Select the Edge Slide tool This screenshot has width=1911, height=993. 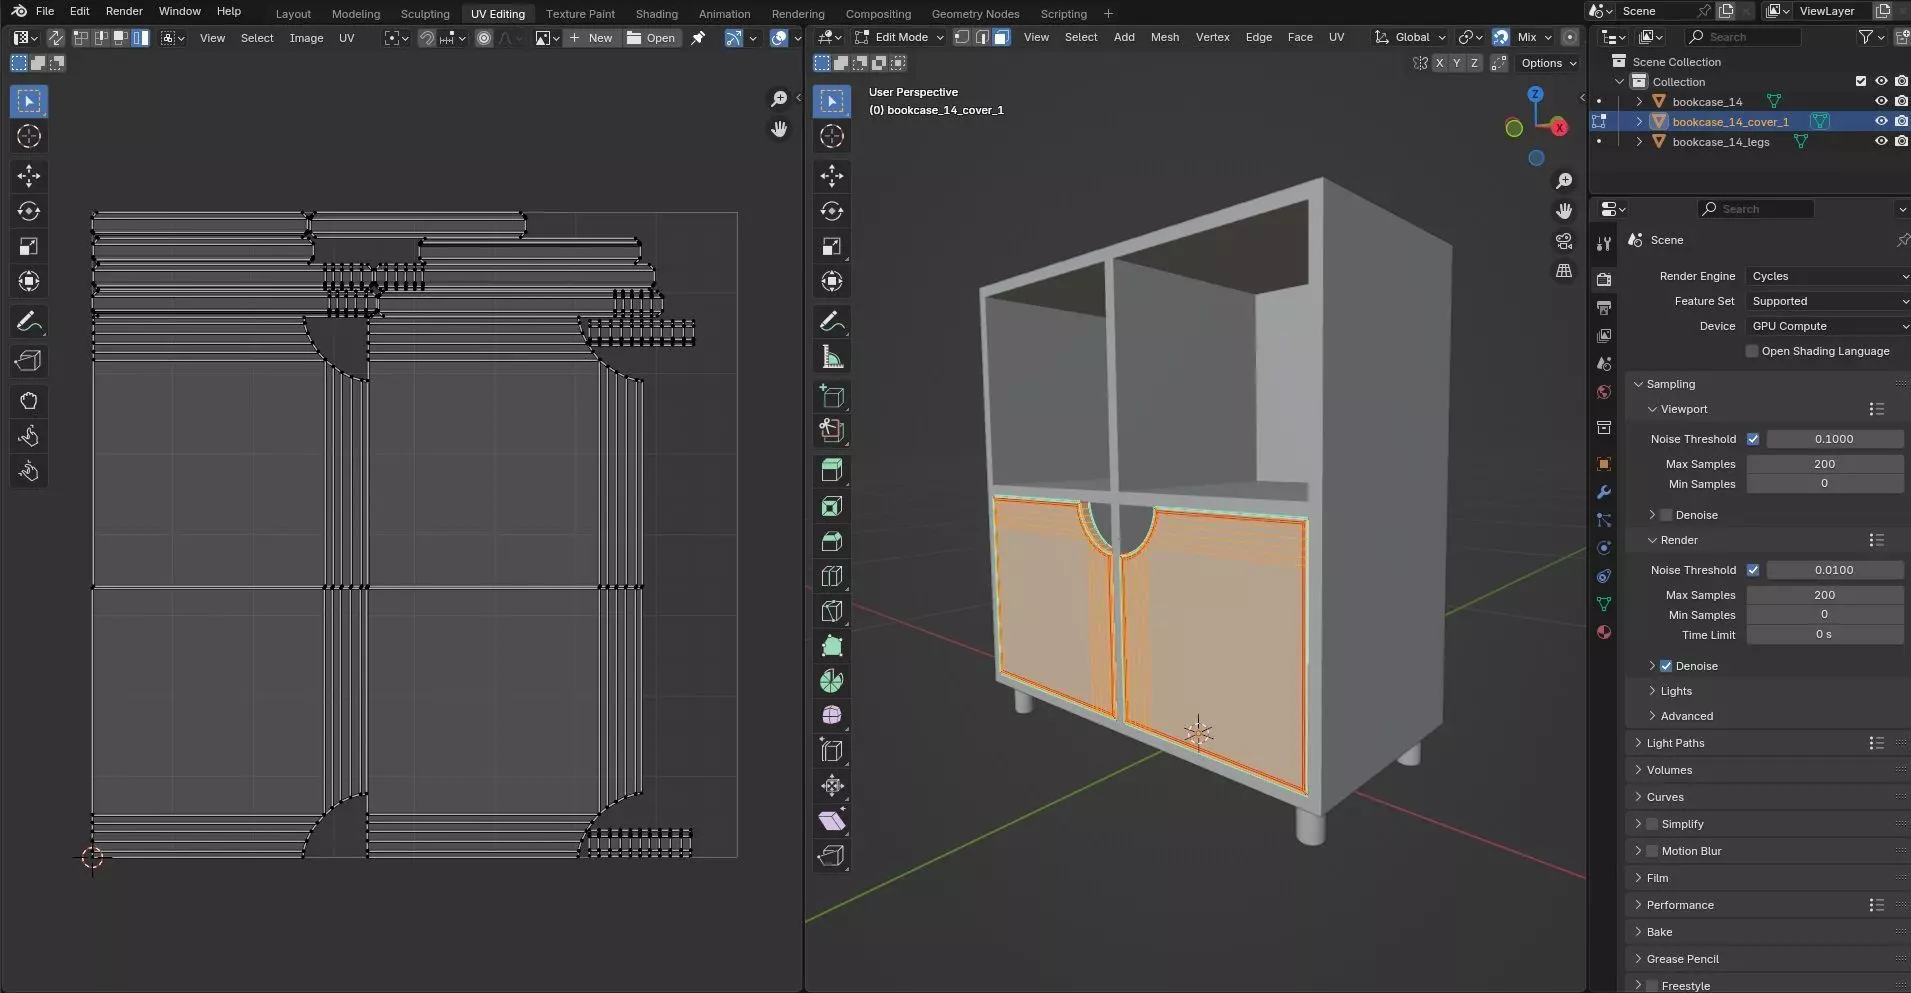pos(832,751)
